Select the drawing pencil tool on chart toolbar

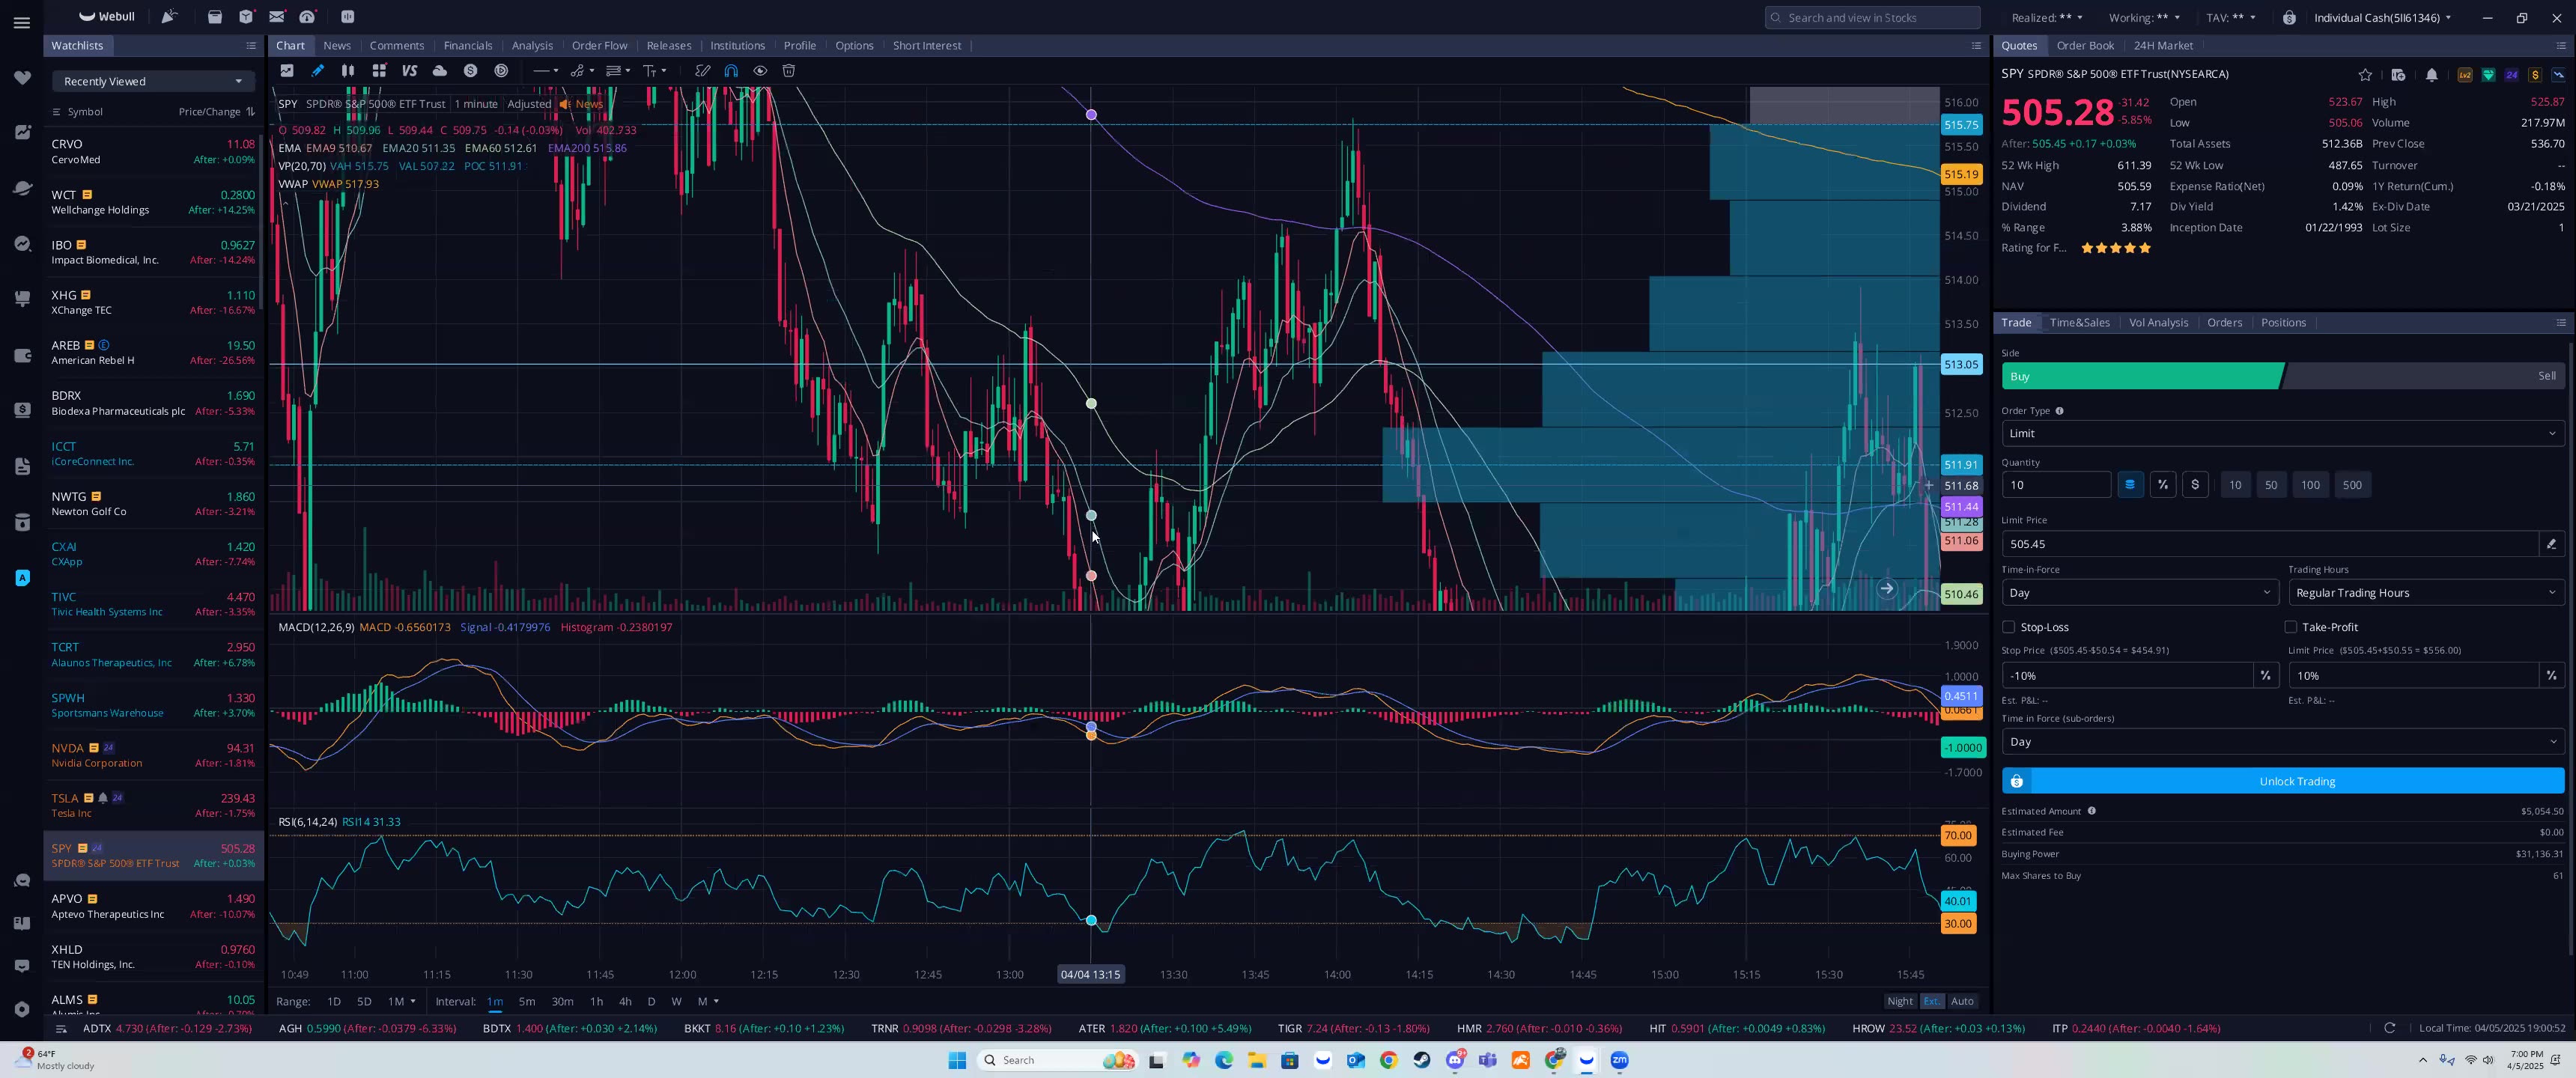pyautogui.click(x=317, y=70)
